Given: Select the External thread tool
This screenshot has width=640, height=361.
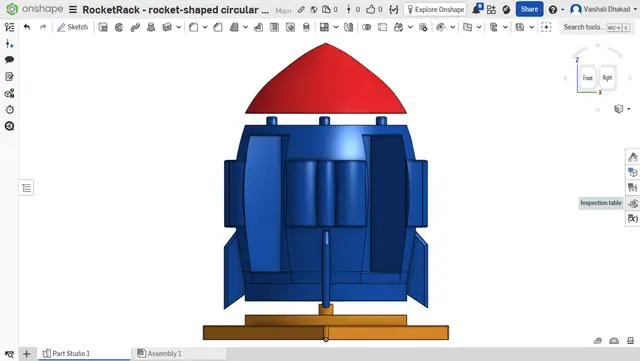Looking at the screenshot, I should 306,27.
